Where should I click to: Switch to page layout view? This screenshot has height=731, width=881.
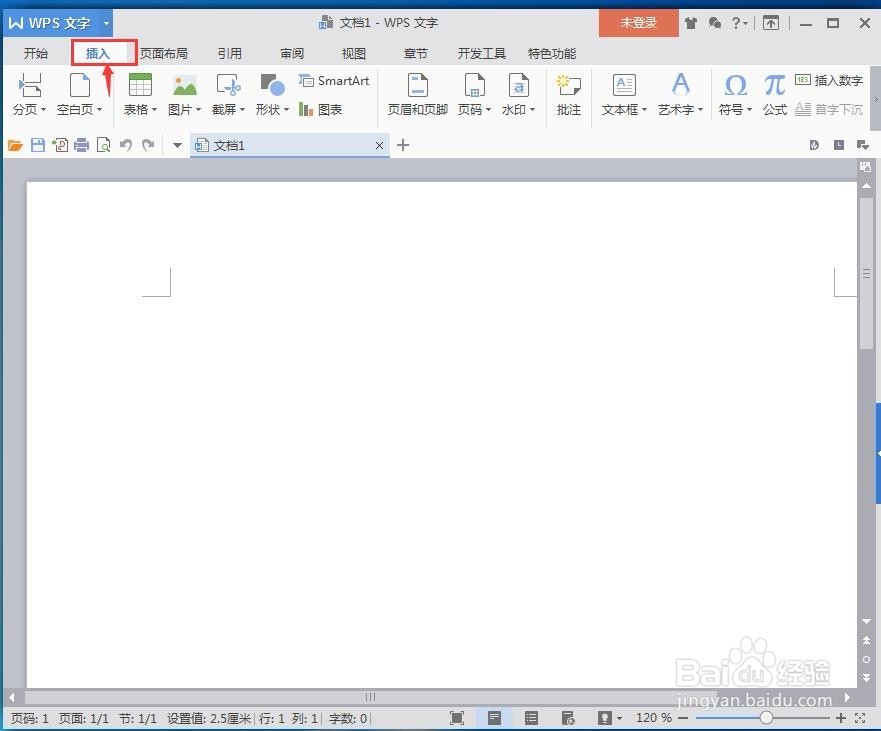pyautogui.click(x=494, y=718)
